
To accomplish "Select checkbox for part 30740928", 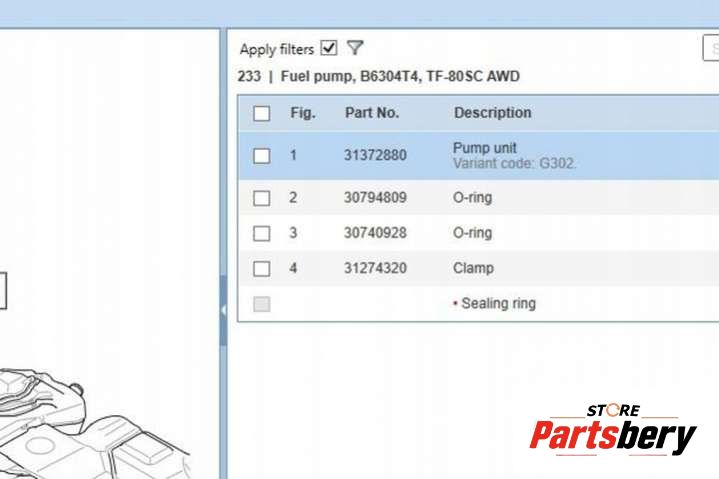I will 262,233.
